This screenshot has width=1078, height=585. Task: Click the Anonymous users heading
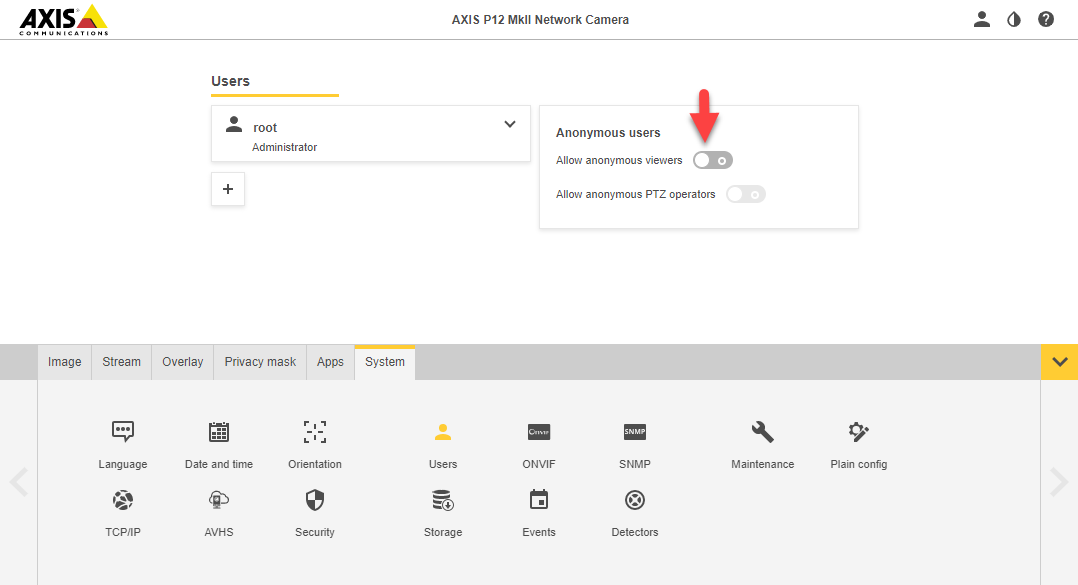tap(608, 133)
